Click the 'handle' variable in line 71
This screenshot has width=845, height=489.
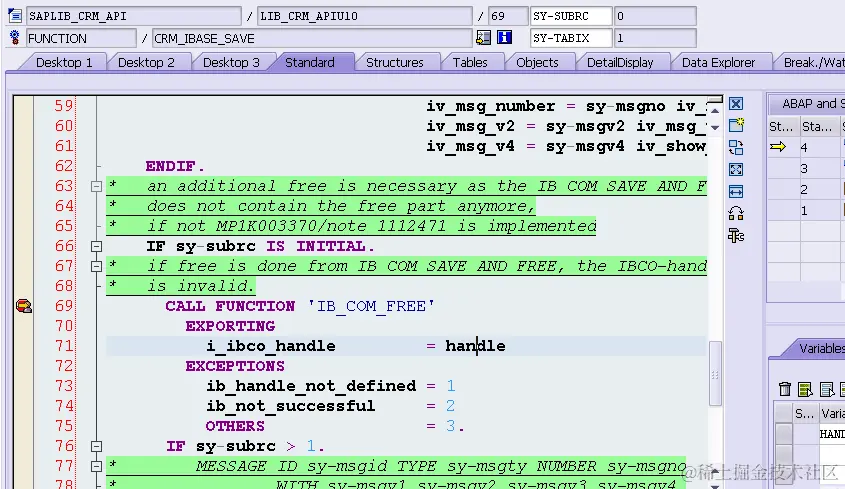475,346
